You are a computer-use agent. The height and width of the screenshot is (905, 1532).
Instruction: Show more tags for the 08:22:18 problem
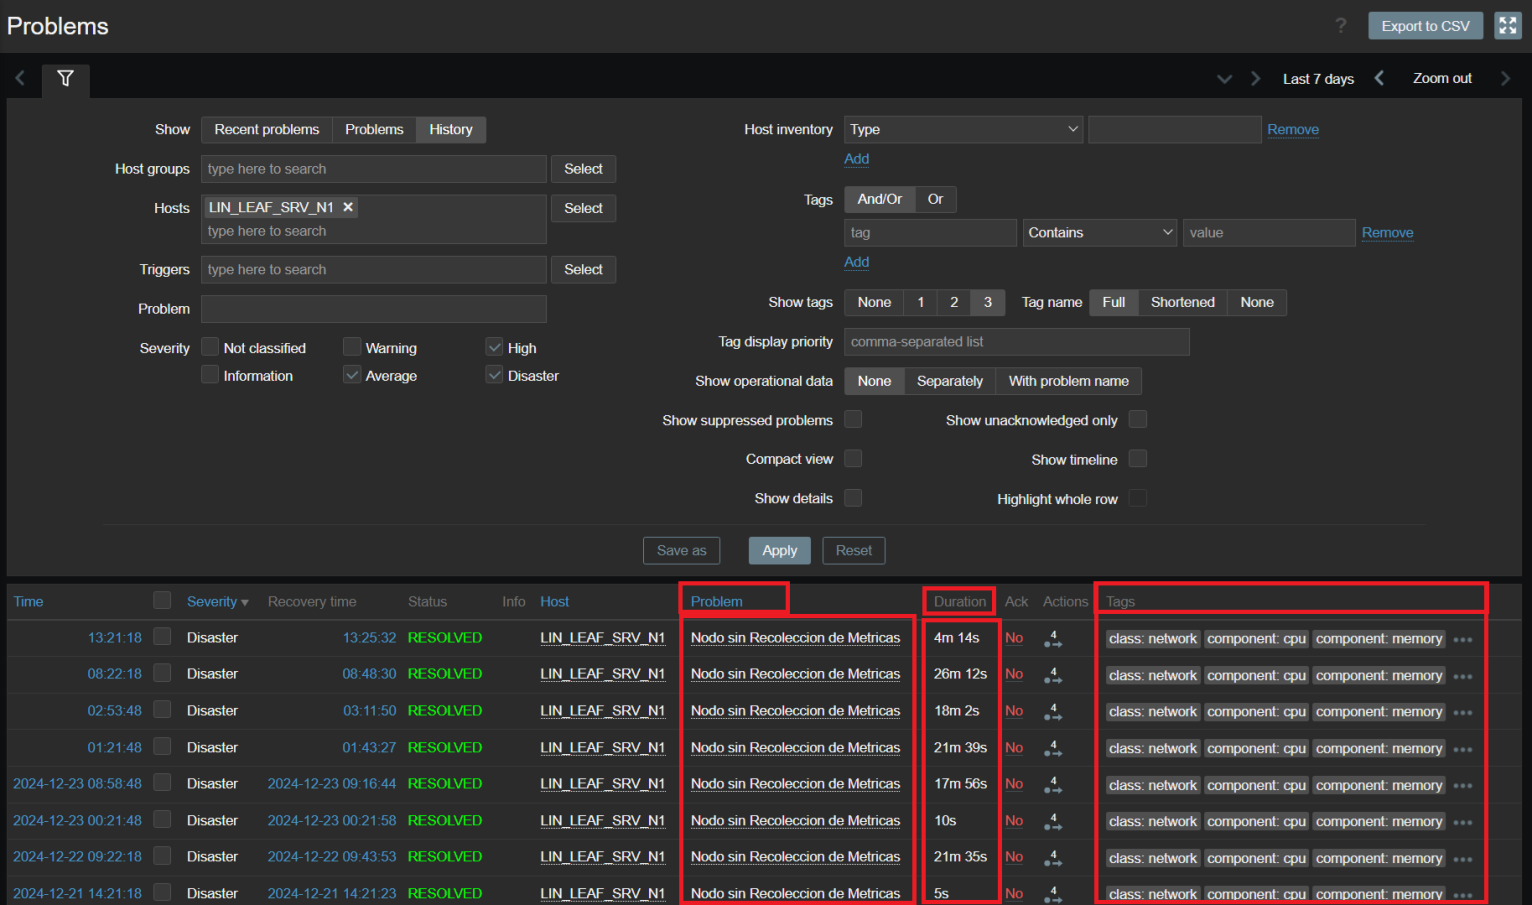(x=1463, y=676)
